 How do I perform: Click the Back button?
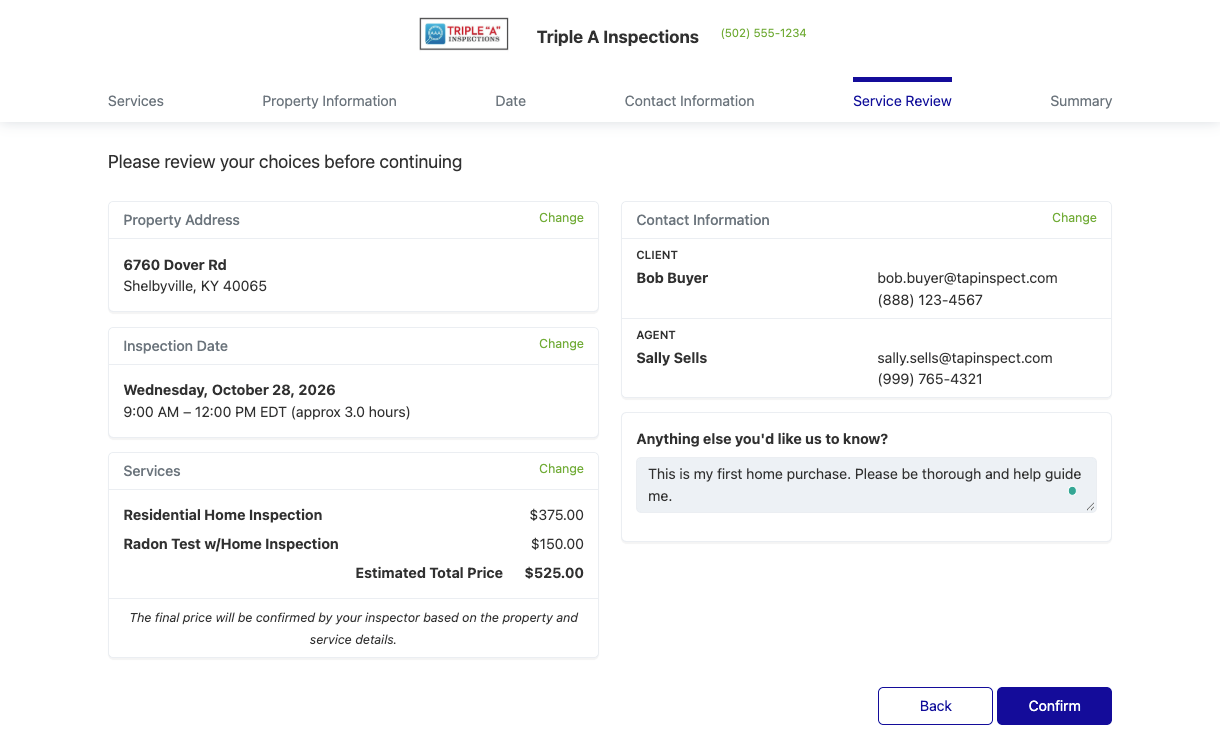coord(935,706)
